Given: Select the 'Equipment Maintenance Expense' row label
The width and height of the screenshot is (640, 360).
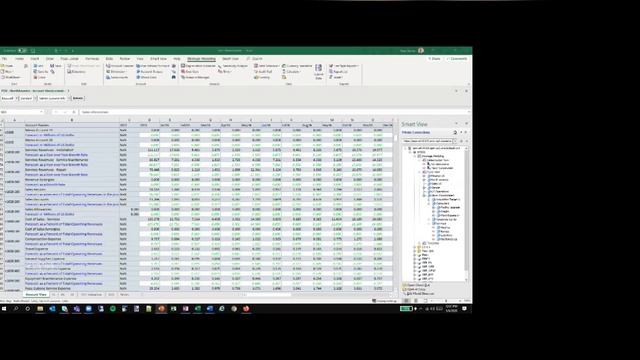Looking at the screenshot, I should point(51,278).
